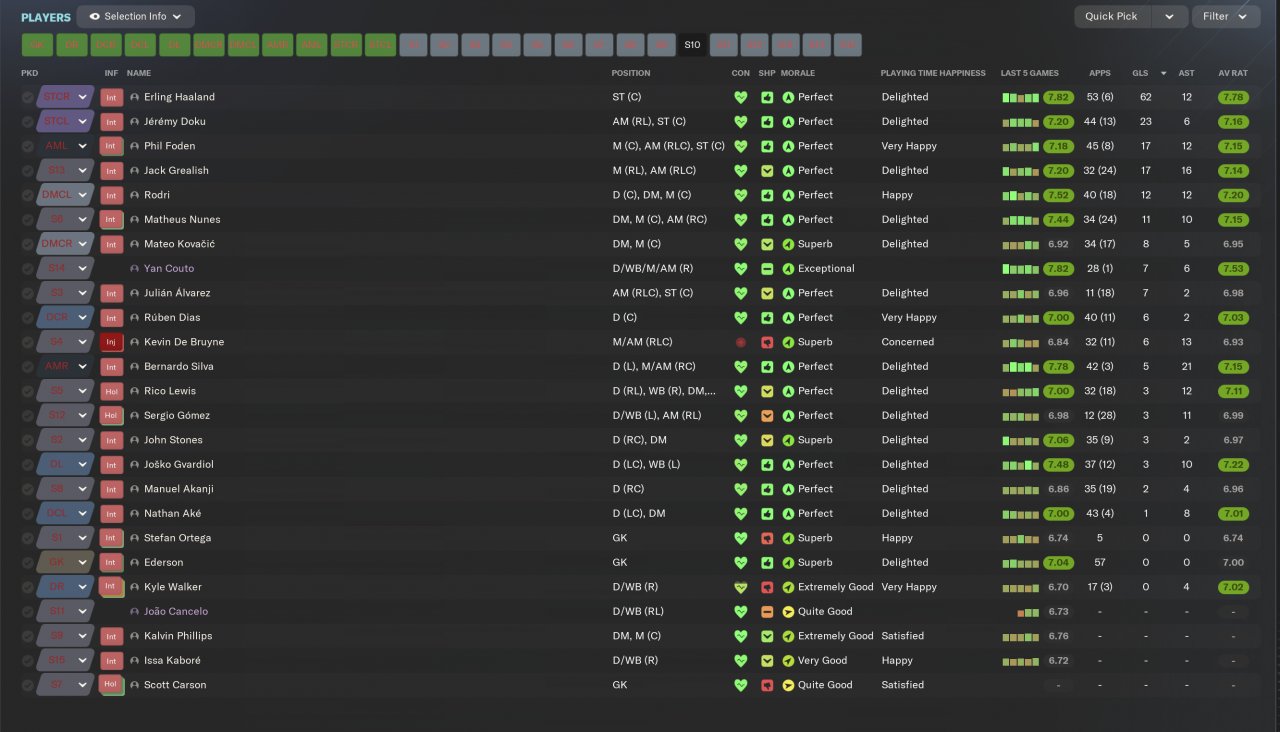The height and width of the screenshot is (732, 1280).
Task: Expand the DCR dropdown for Rúben Dias
Action: pyautogui.click(x=65, y=318)
